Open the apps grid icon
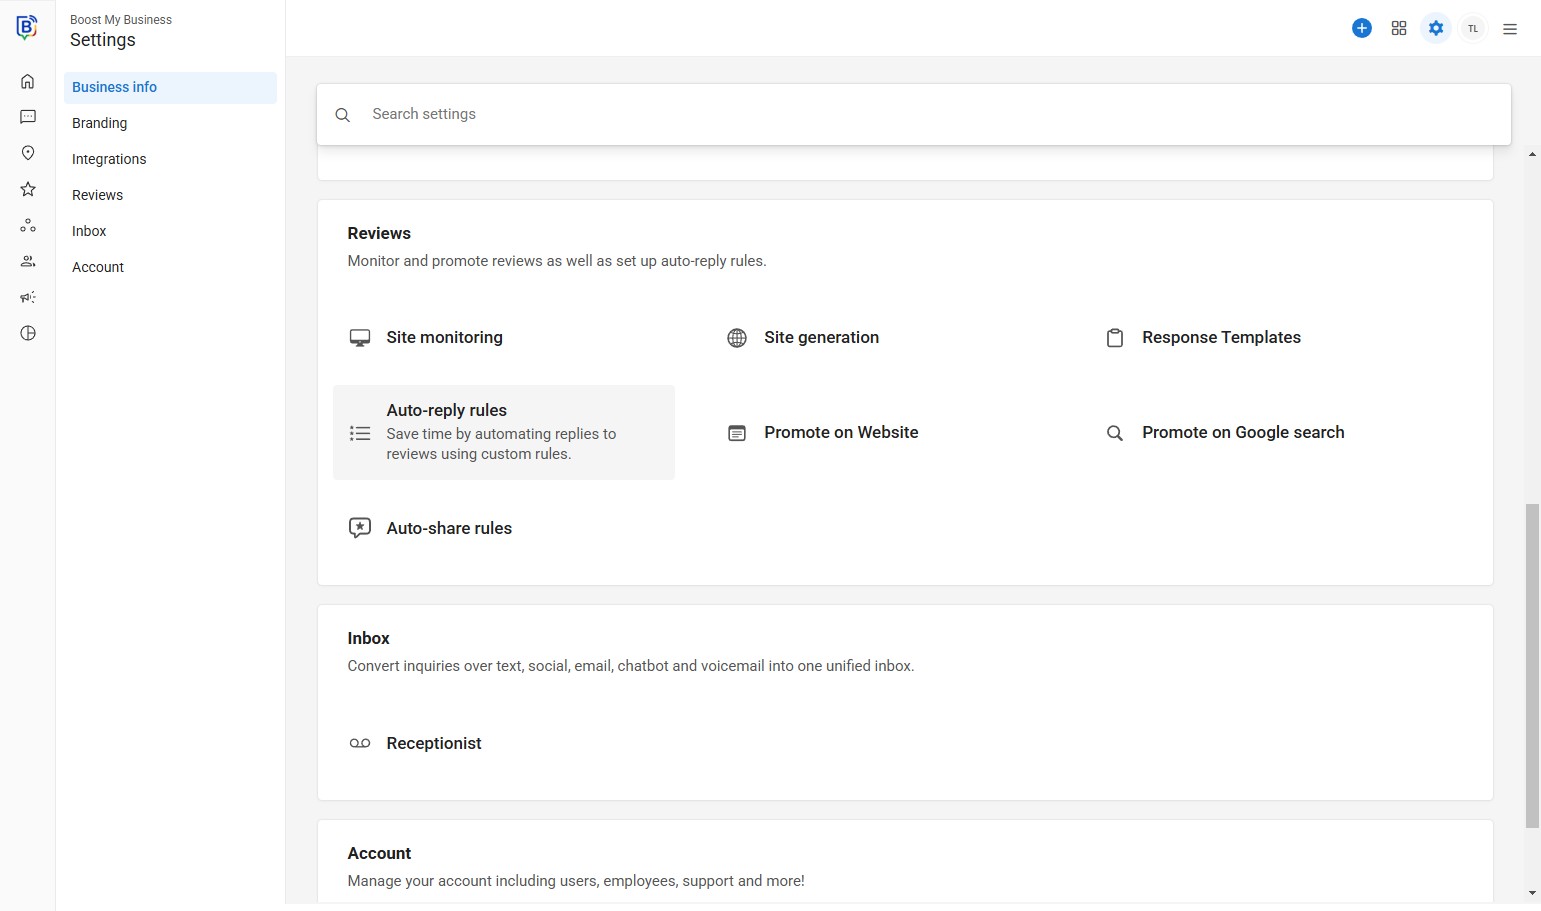Image resolution: width=1541 pixels, height=911 pixels. (x=1399, y=29)
